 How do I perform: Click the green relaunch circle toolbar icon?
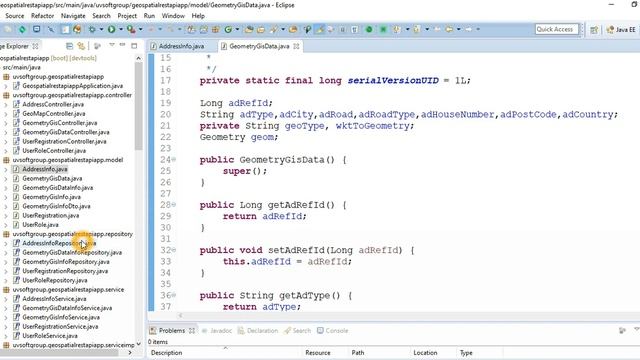[x=369, y=29]
